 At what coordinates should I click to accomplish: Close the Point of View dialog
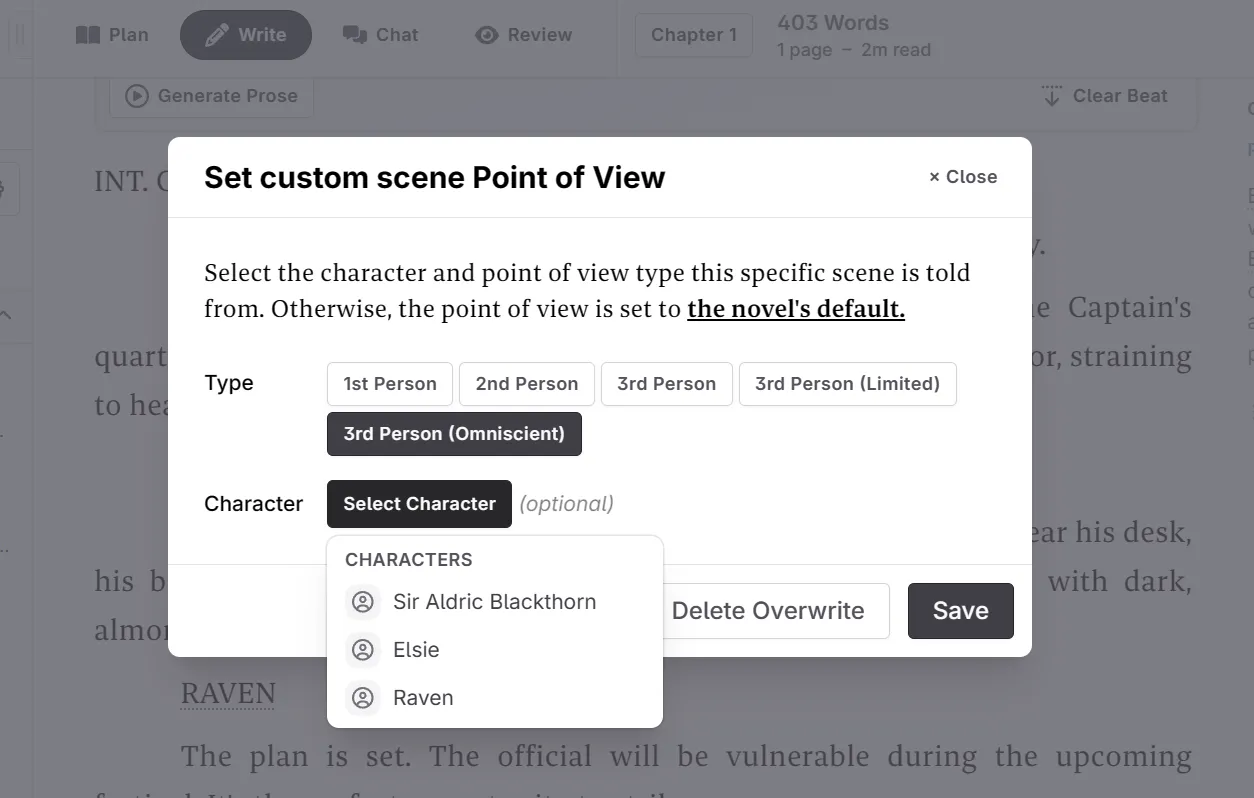click(963, 177)
